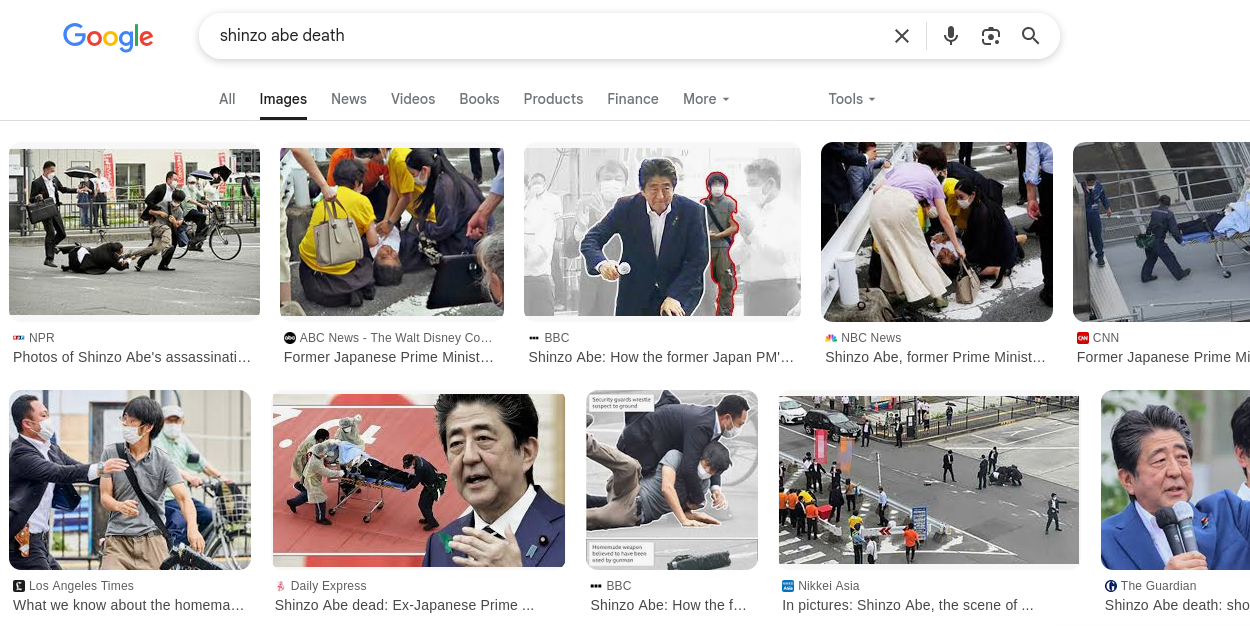
Task: Open 'What we know about the homema…' link
Action: point(129,605)
